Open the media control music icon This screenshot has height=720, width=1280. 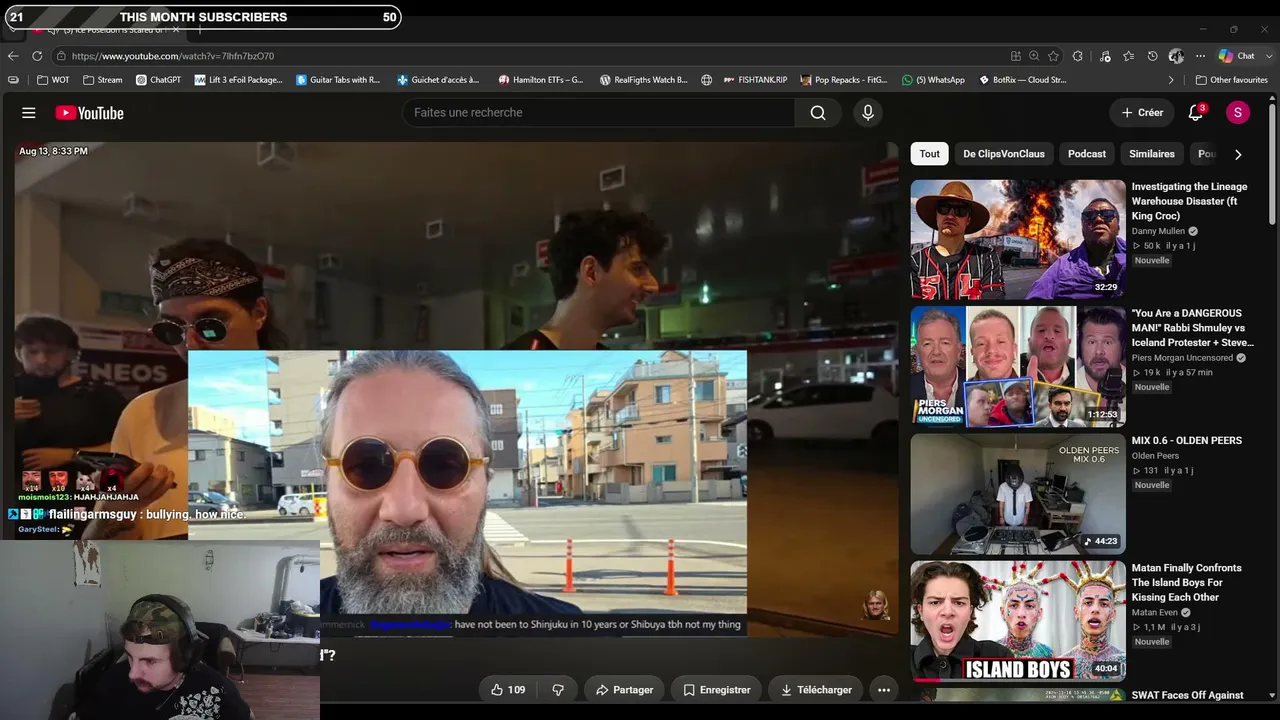(x=1105, y=56)
